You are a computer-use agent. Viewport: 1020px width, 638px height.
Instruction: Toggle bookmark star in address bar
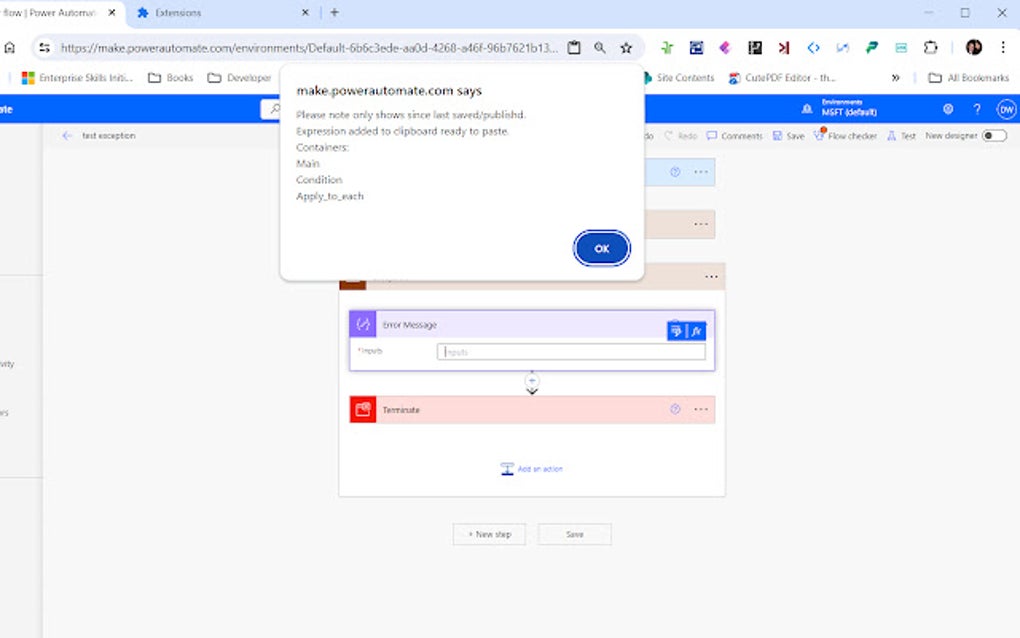(x=626, y=47)
